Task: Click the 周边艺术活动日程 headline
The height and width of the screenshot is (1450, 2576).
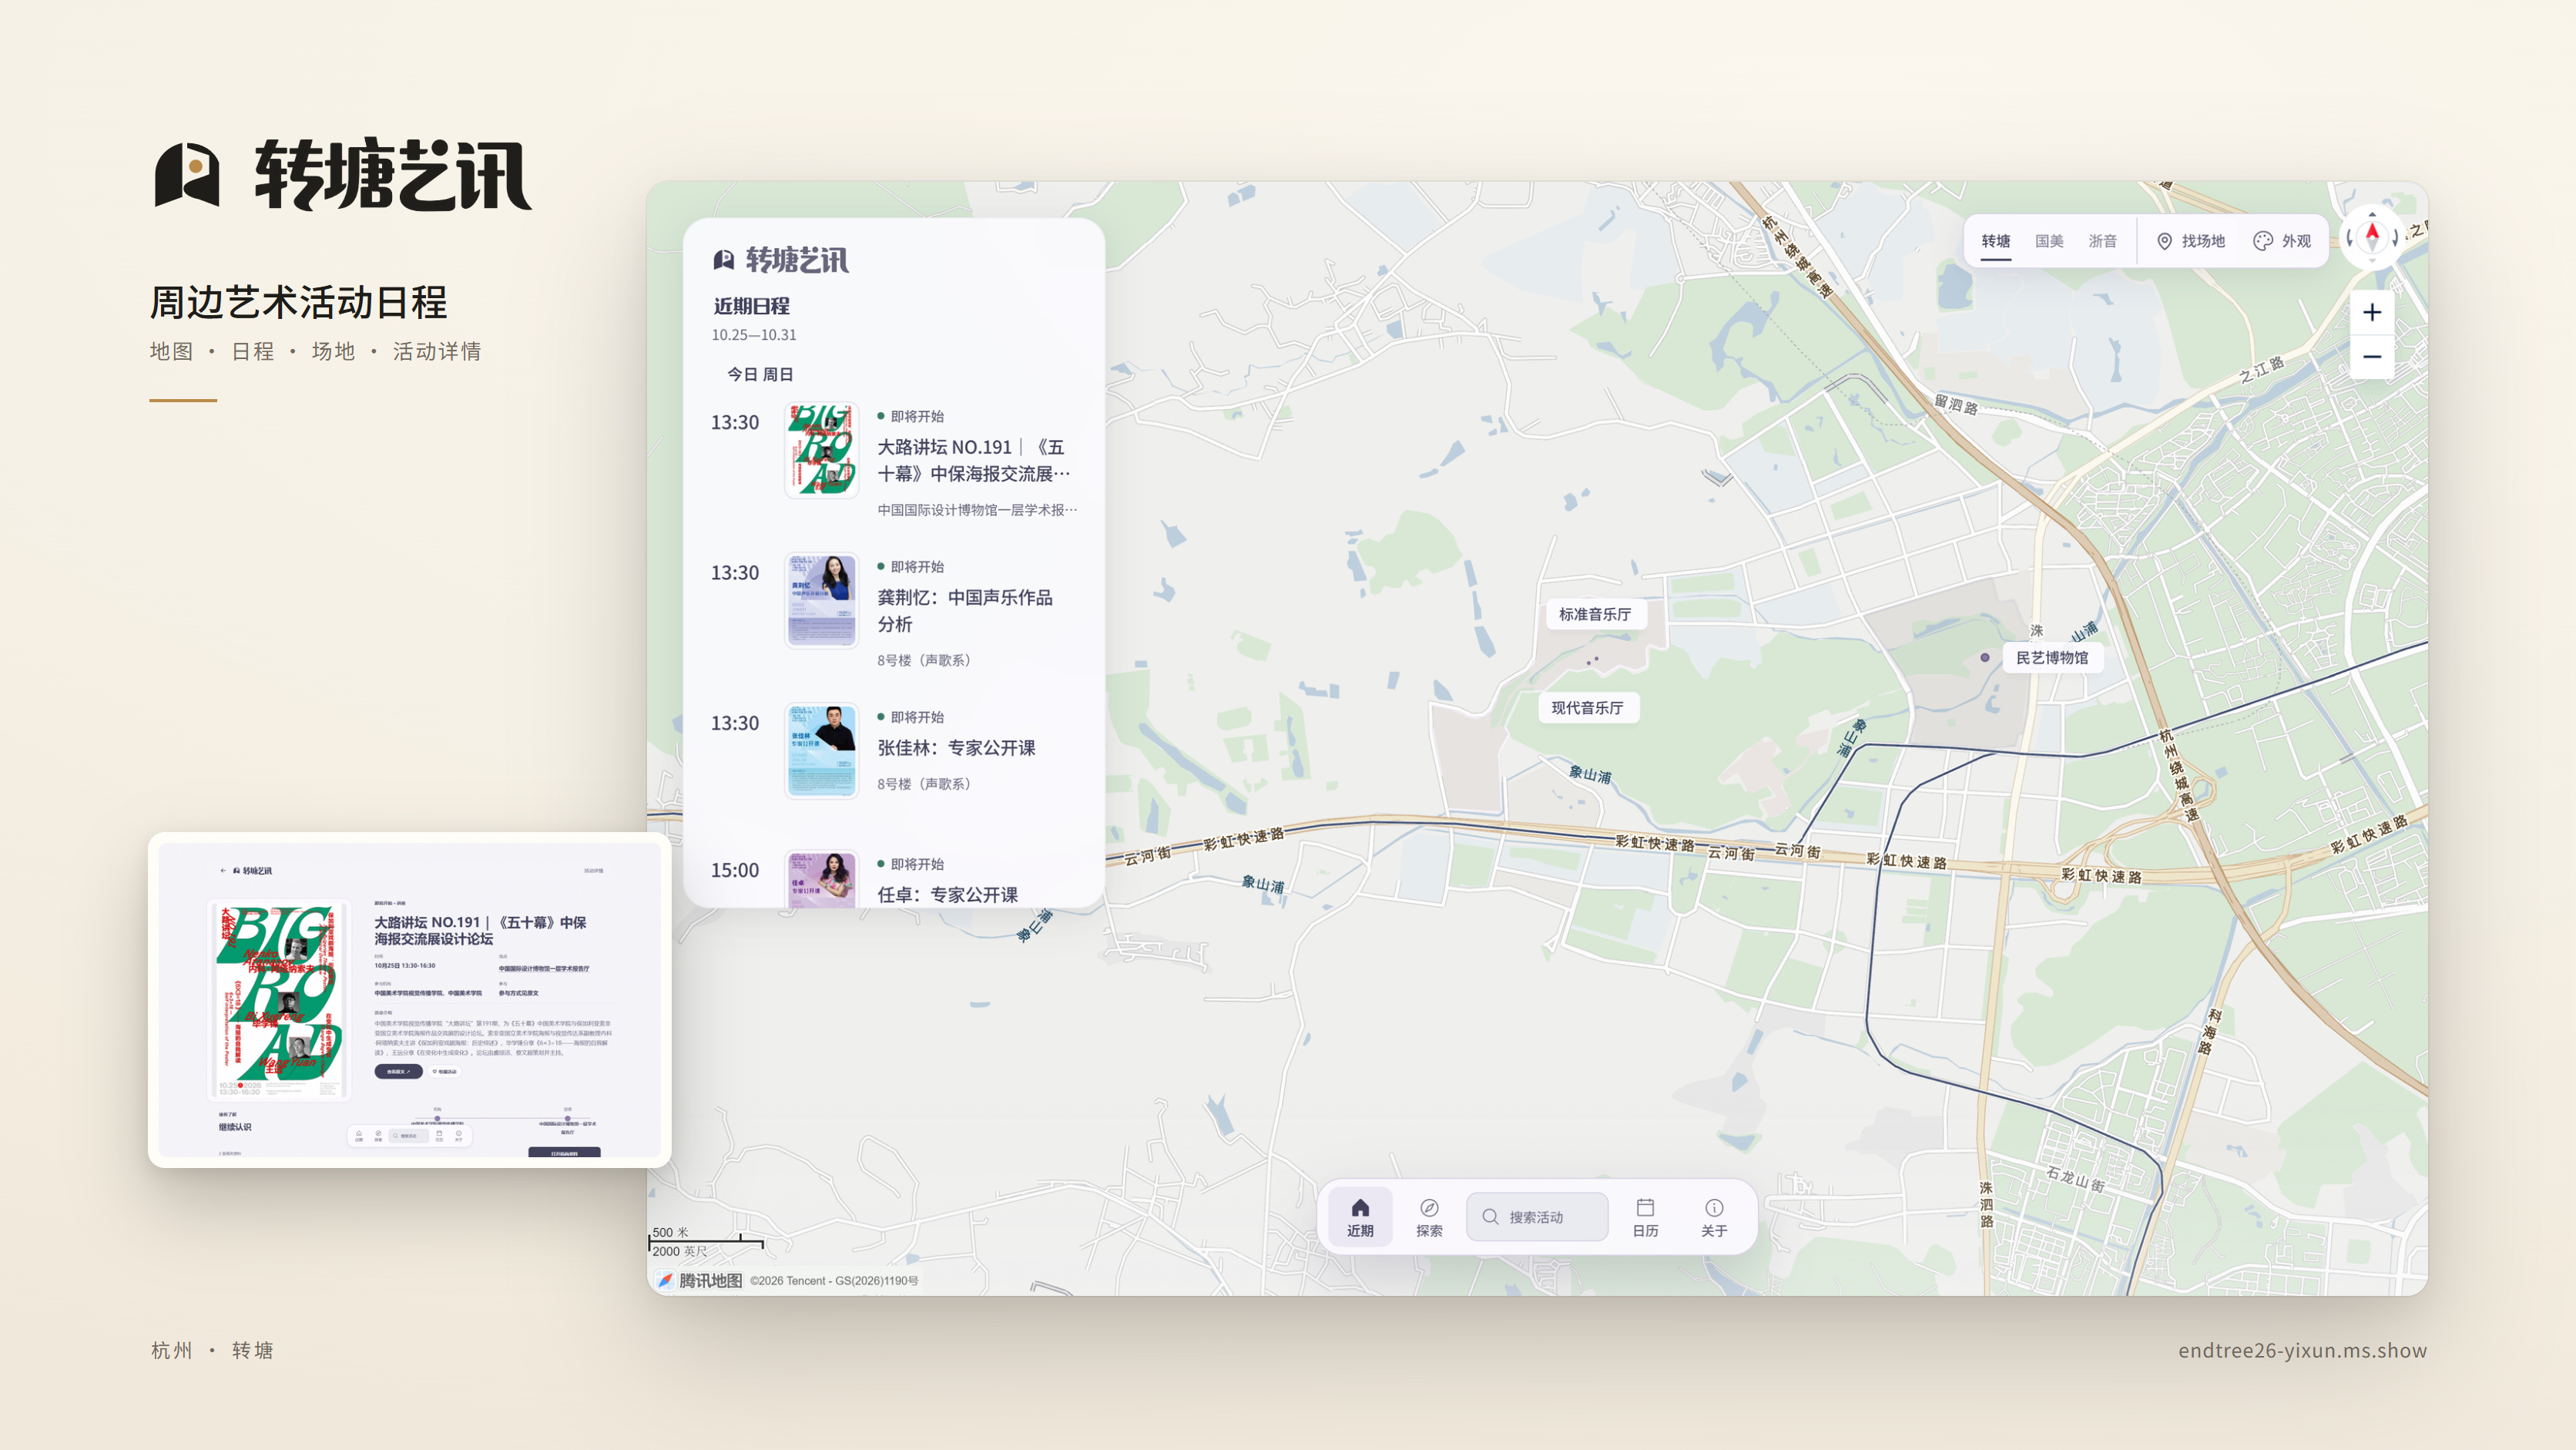Action: click(298, 302)
